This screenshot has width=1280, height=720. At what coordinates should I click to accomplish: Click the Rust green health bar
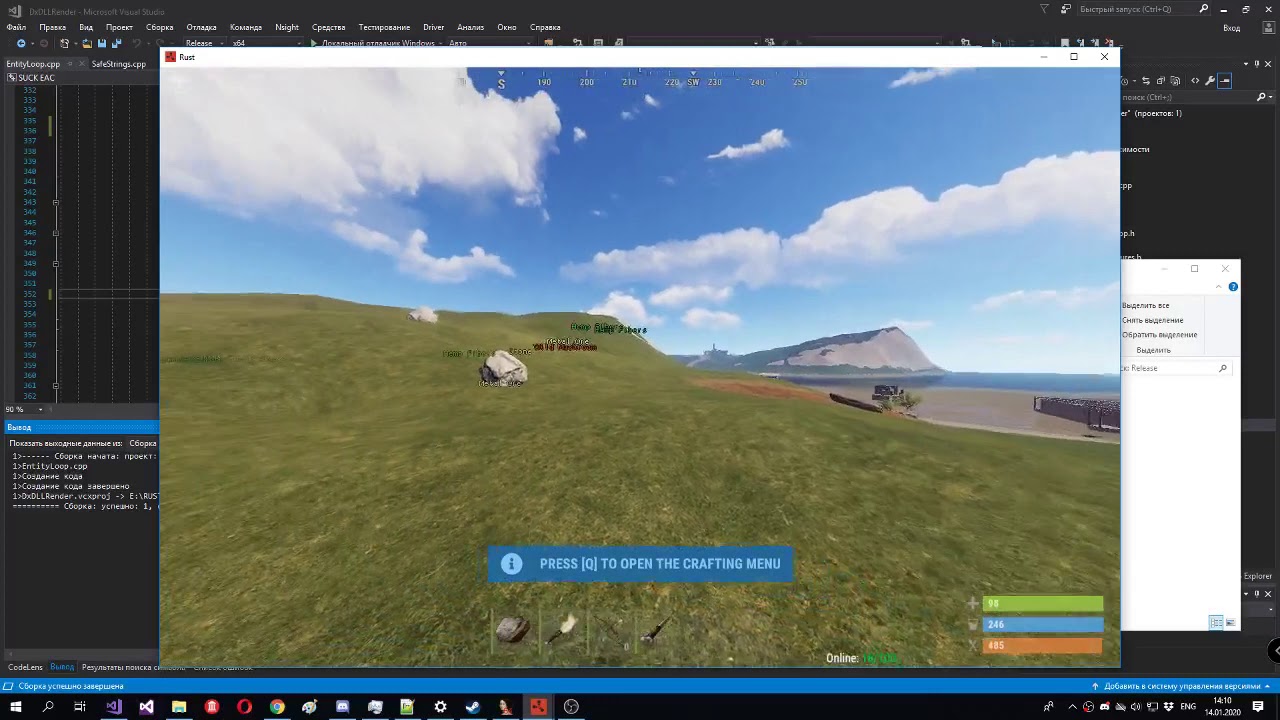pos(1043,603)
